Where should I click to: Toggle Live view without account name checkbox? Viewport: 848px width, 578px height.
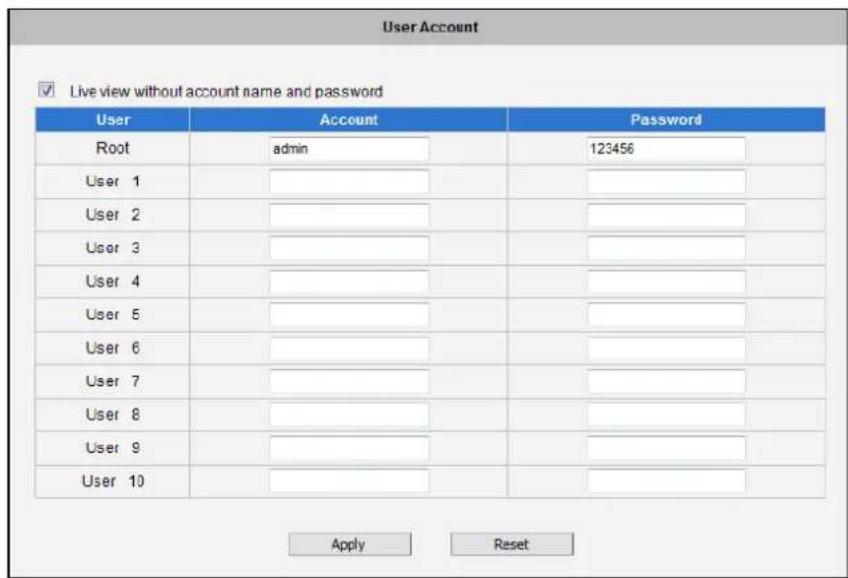click(47, 89)
